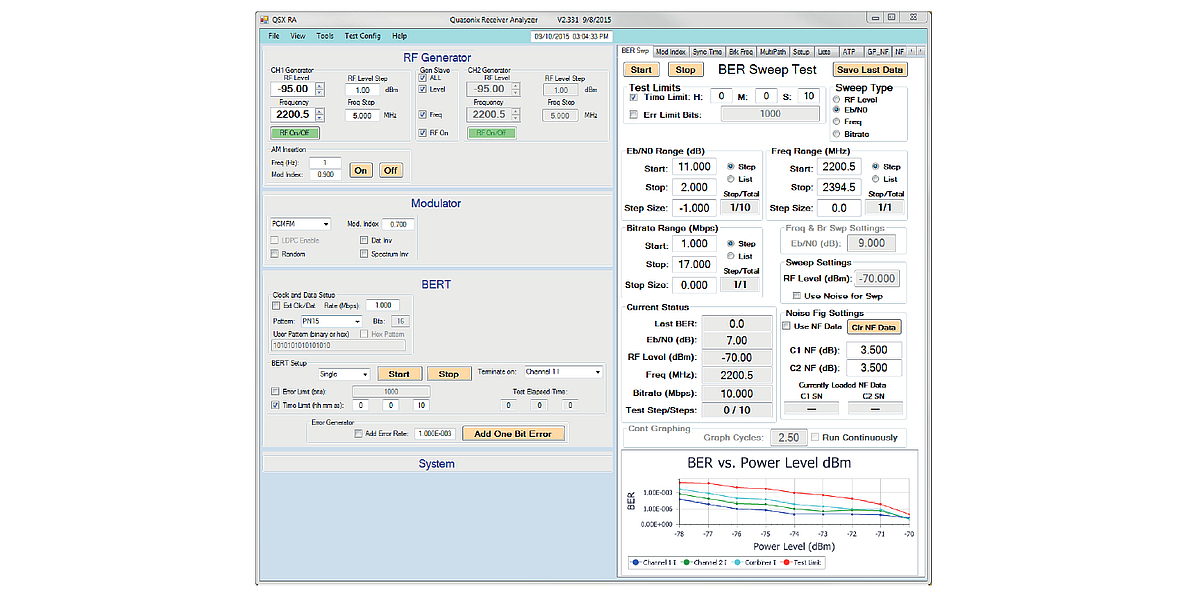The image size is (1200, 600).
Task: Open the Terminate on channel dropdown
Action: pyautogui.click(x=563, y=371)
